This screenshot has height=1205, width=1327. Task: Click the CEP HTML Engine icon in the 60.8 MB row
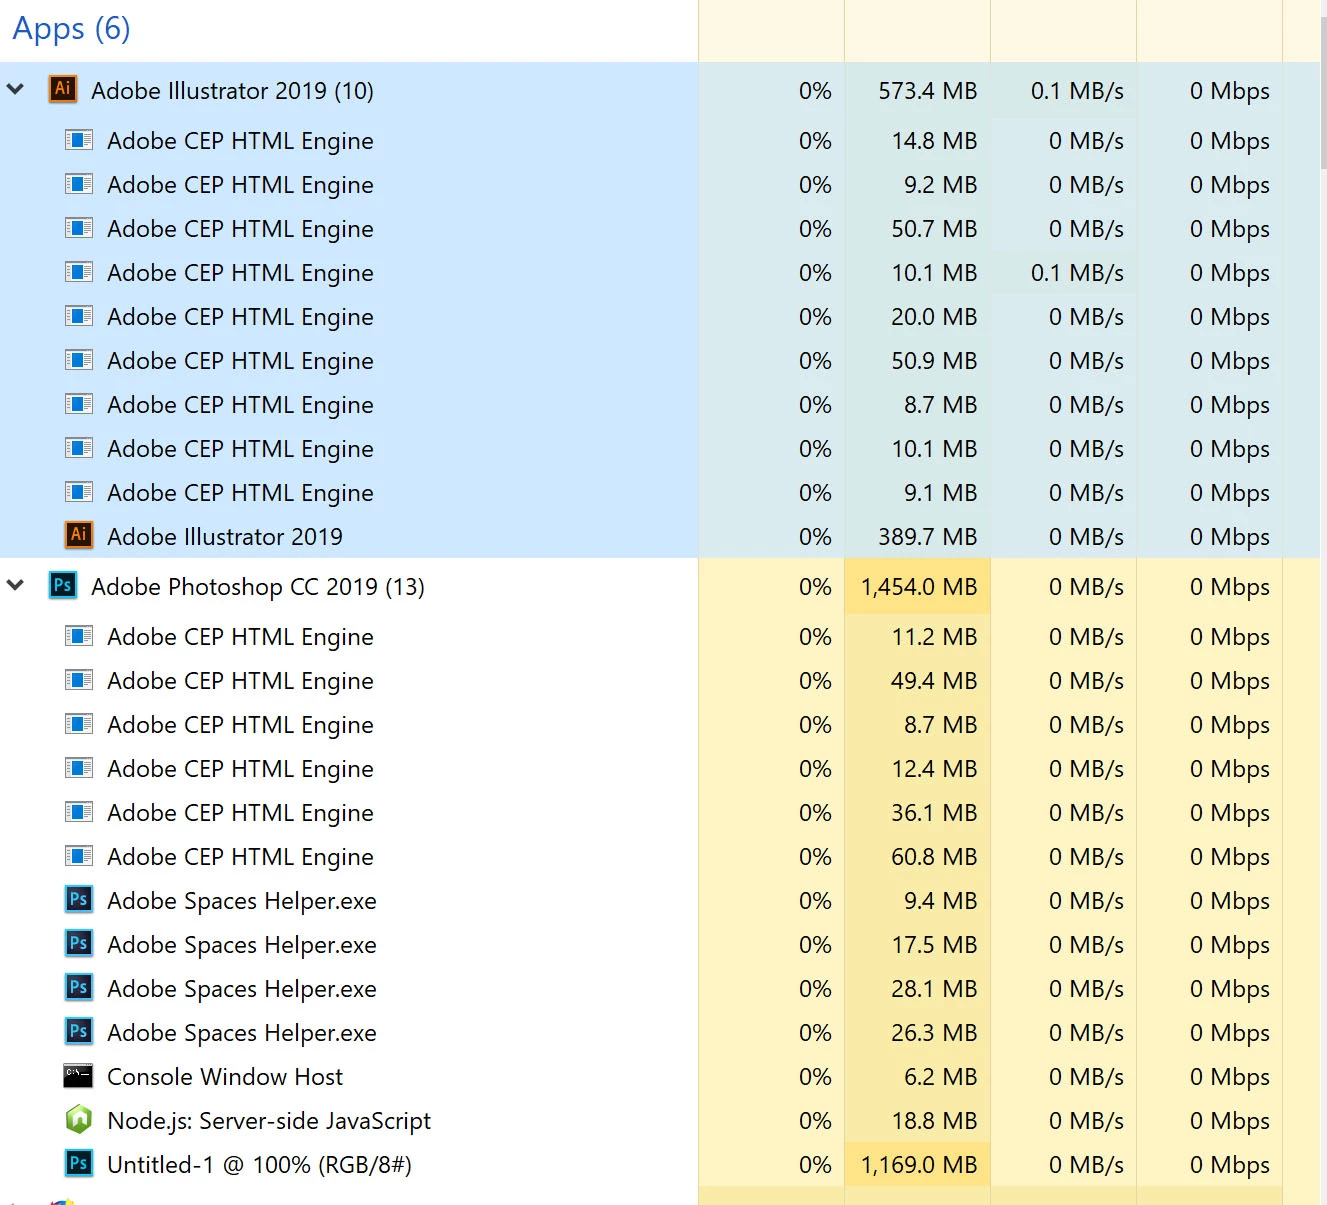[79, 856]
